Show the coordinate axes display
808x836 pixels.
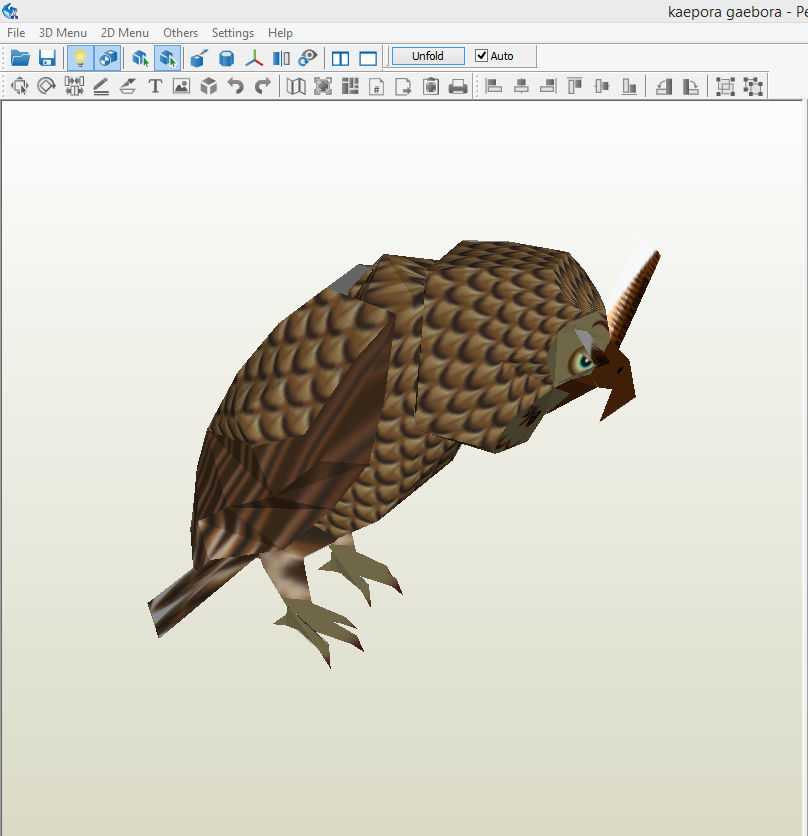(x=254, y=57)
